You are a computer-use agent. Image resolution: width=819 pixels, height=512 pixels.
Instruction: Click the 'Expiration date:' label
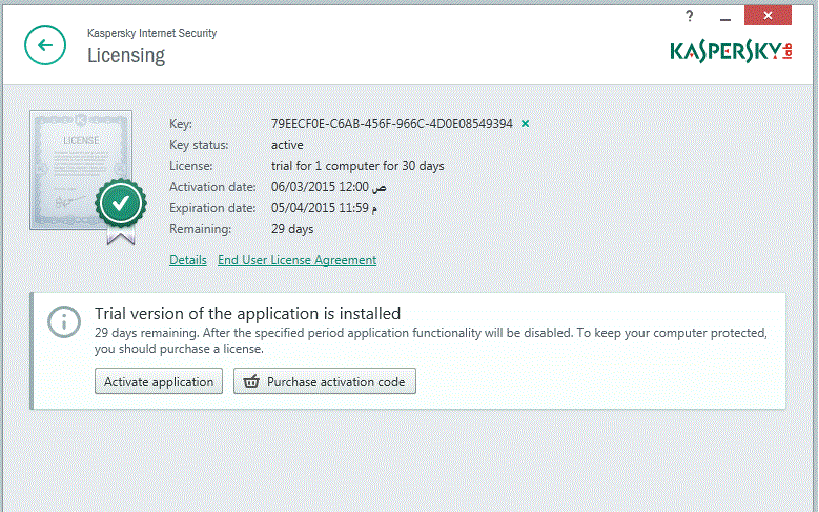[x=212, y=207]
